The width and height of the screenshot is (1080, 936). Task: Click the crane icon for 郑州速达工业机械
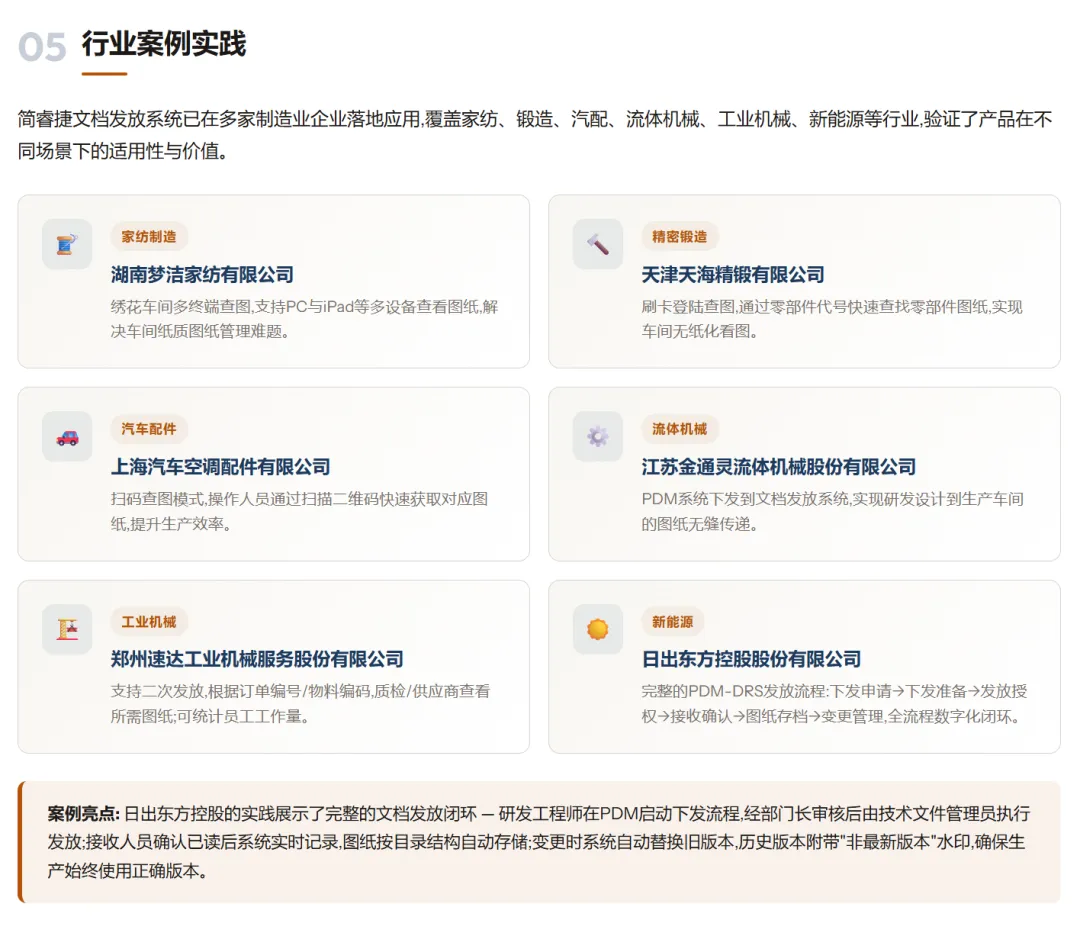[67, 629]
